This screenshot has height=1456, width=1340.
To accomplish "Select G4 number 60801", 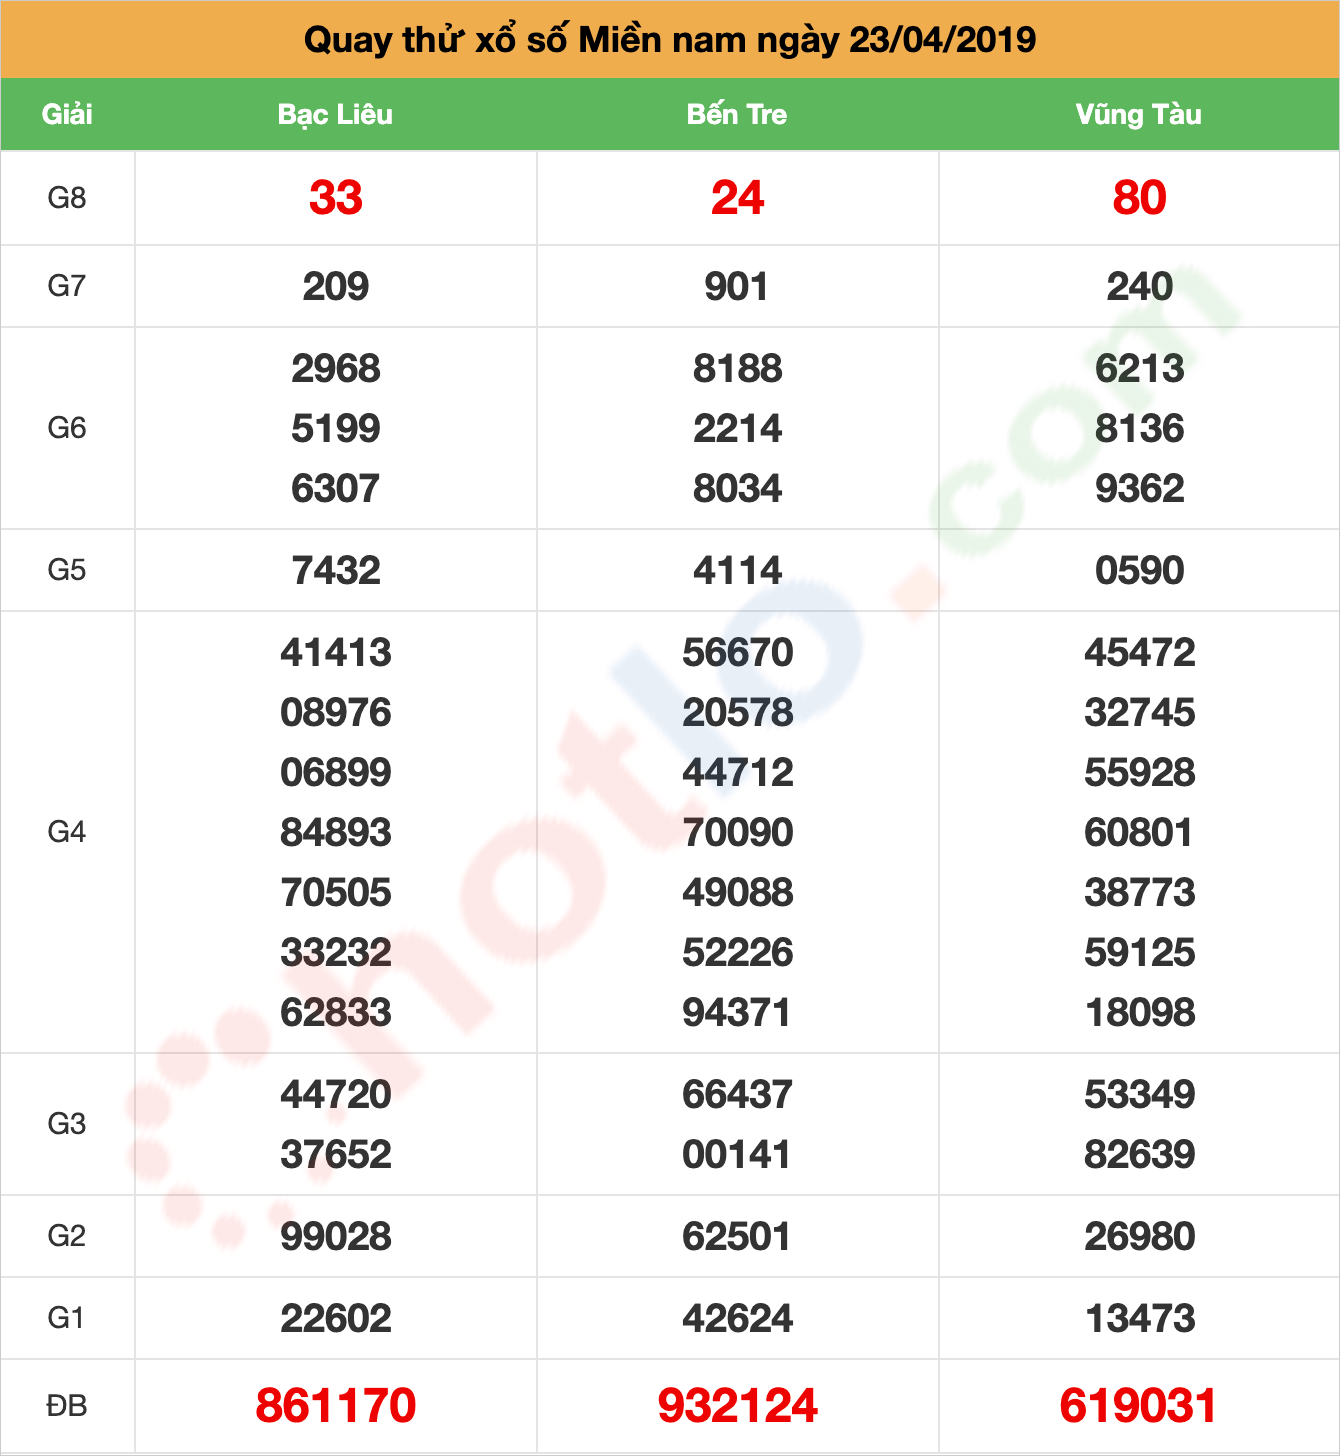I will (x=1139, y=833).
